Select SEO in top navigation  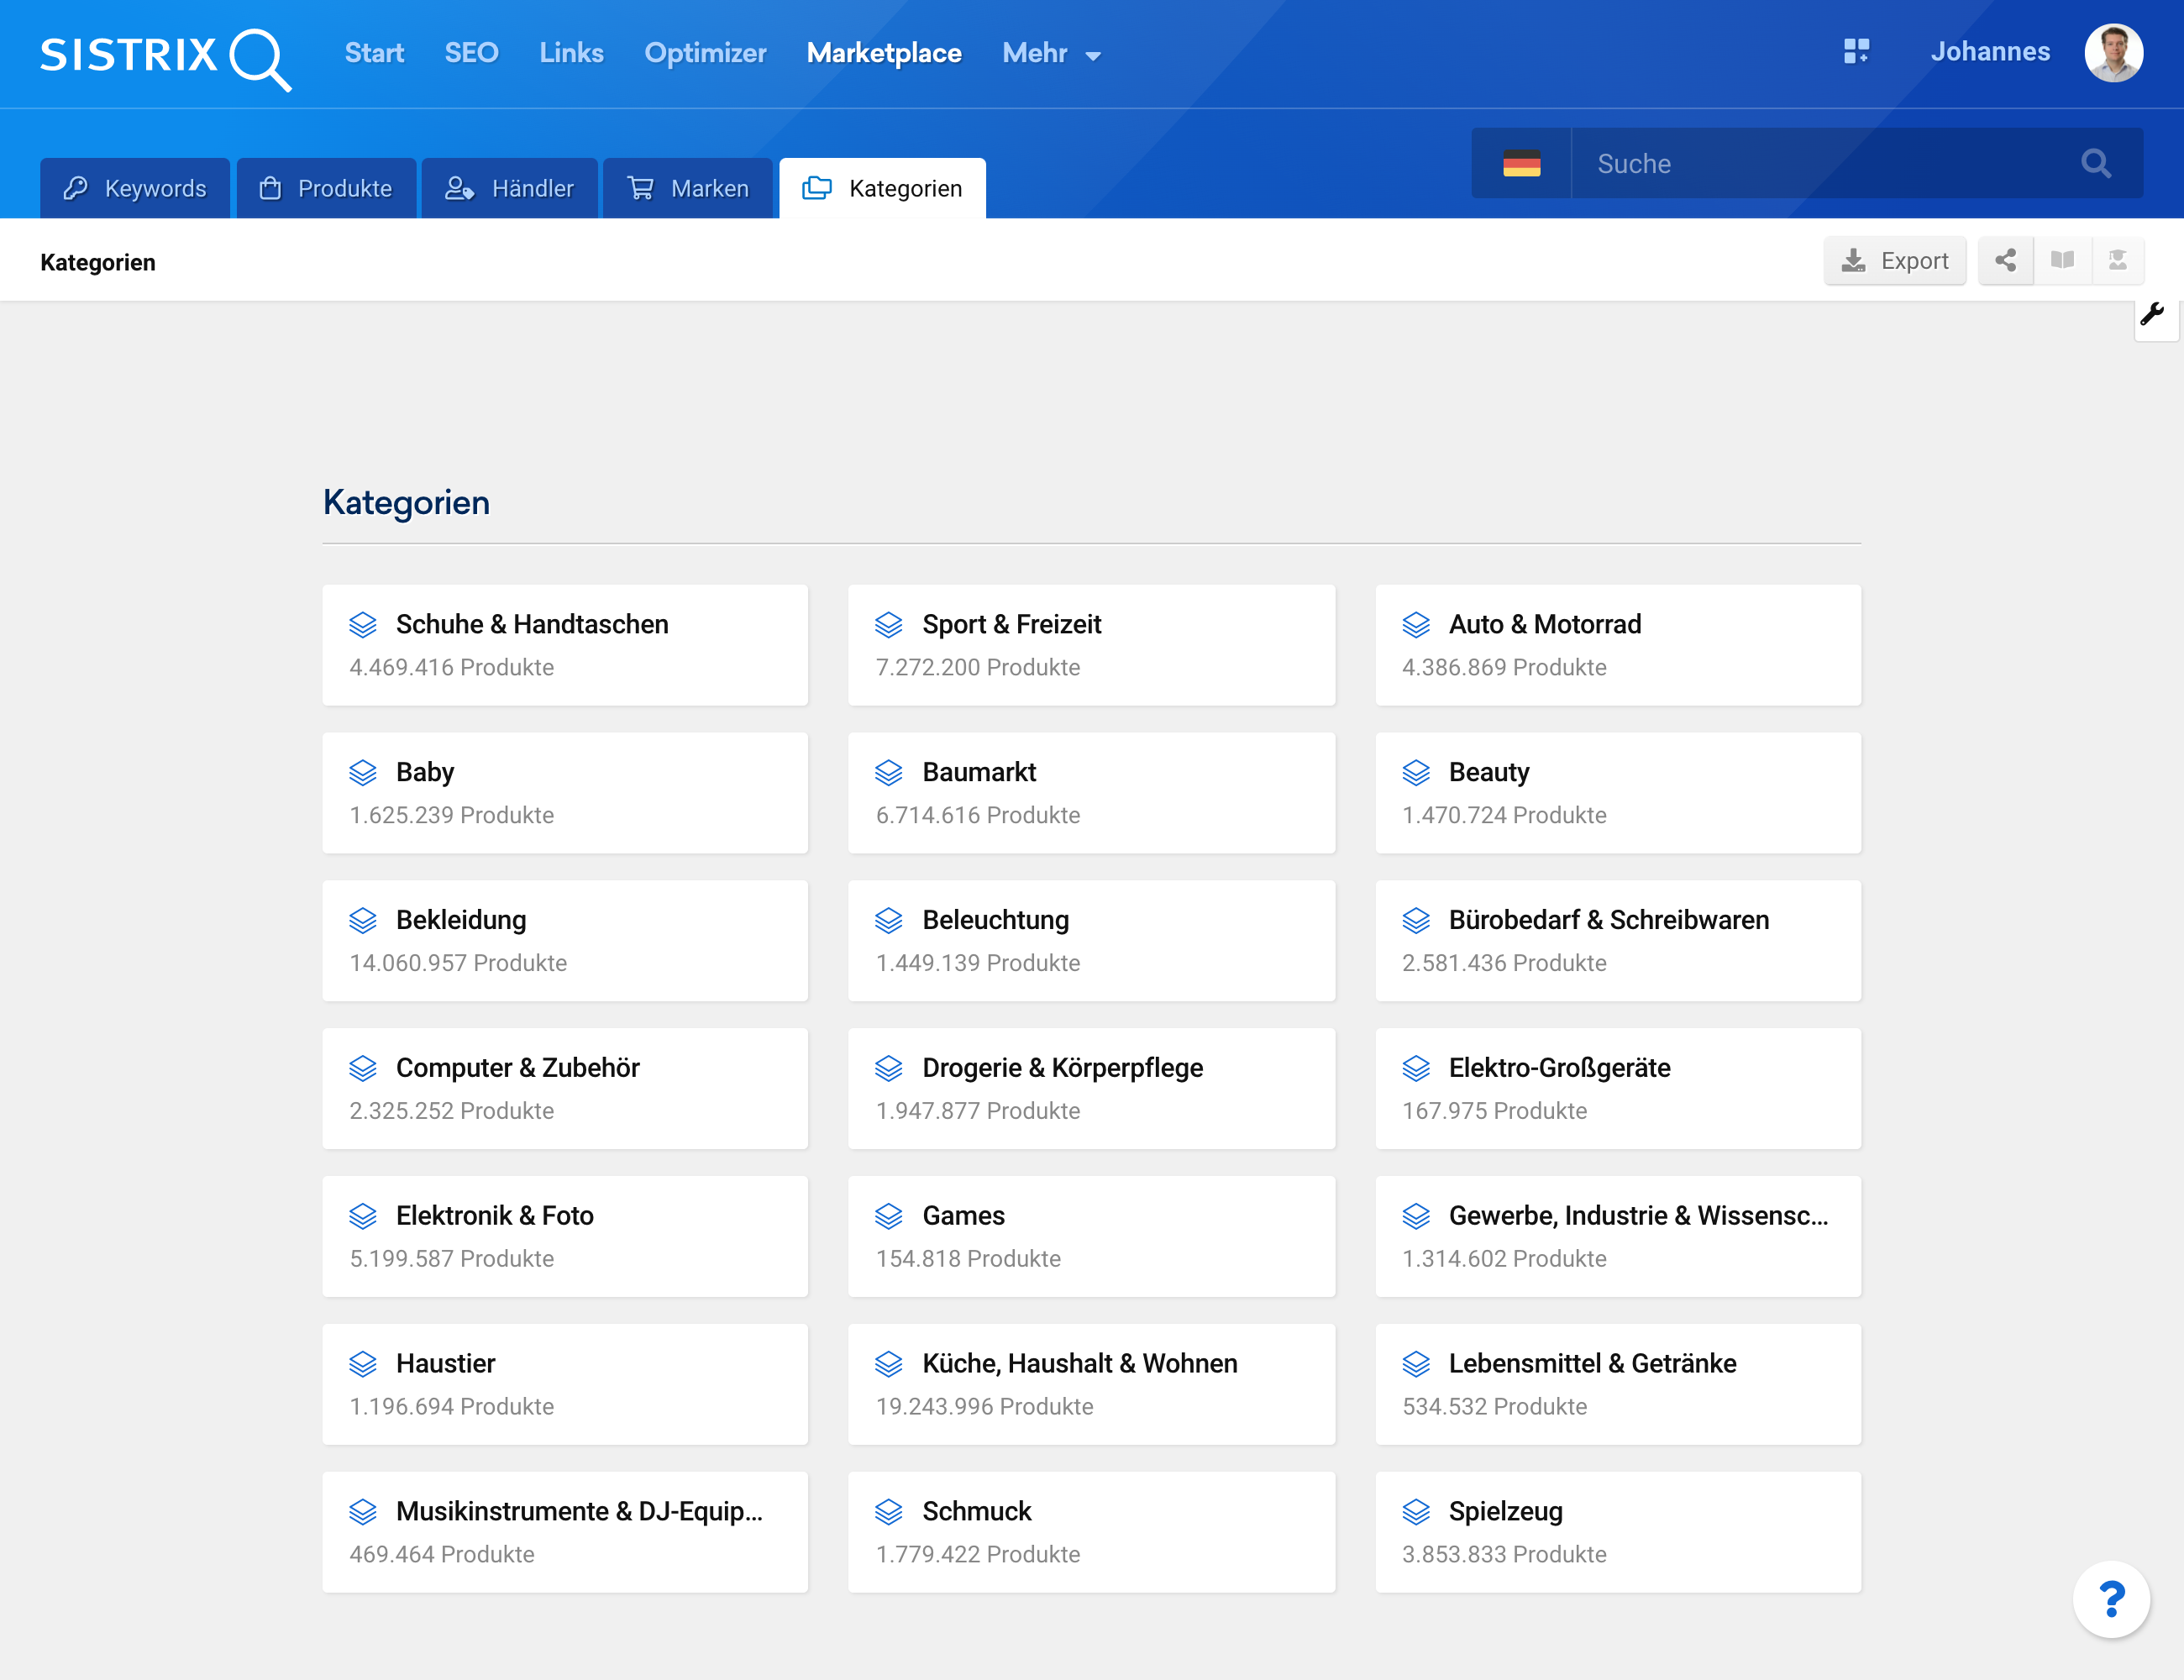(471, 53)
